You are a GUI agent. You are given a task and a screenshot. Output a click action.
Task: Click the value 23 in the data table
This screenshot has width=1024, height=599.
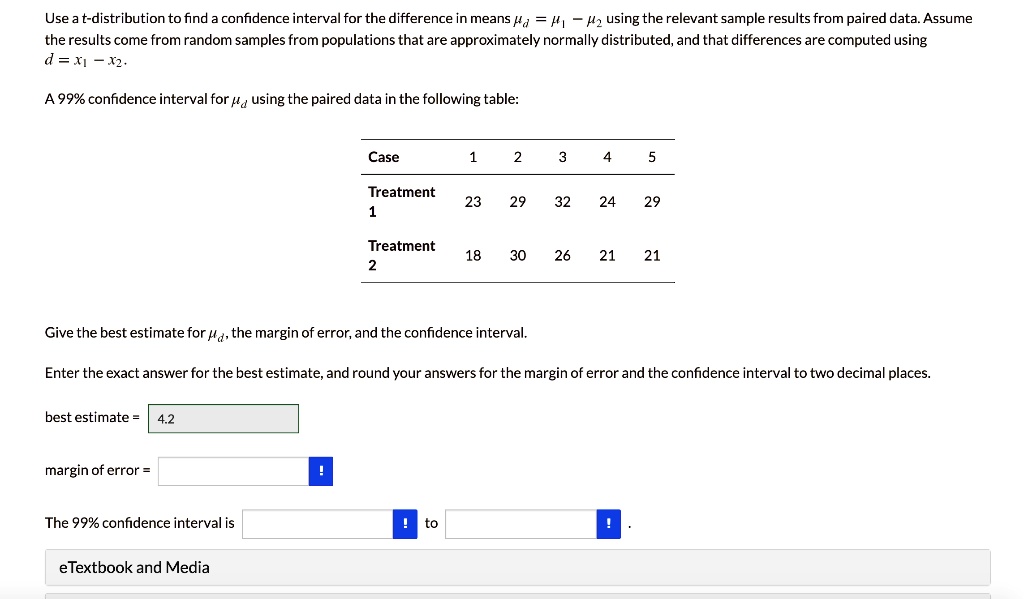(472, 201)
